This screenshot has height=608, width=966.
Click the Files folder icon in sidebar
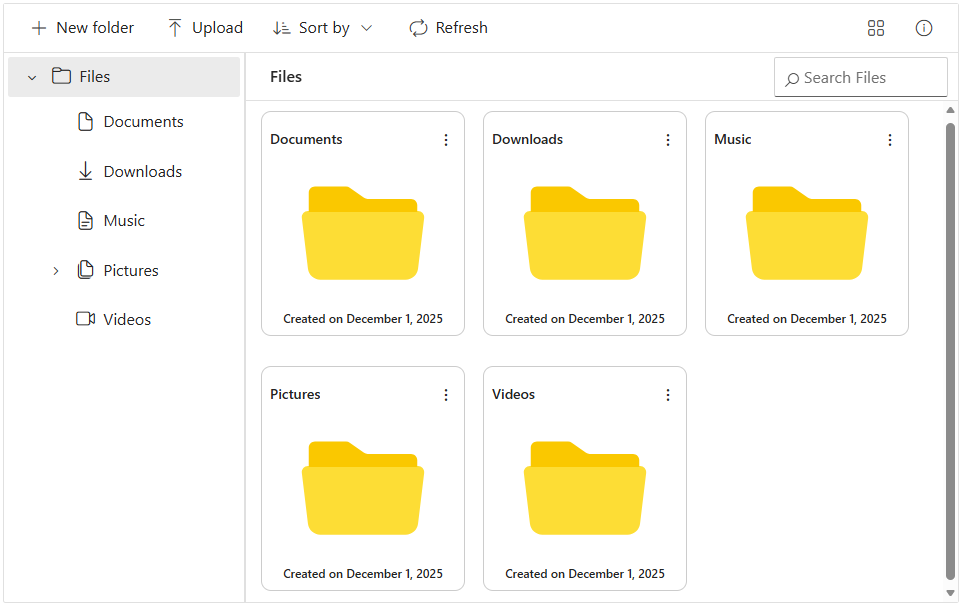(x=61, y=76)
